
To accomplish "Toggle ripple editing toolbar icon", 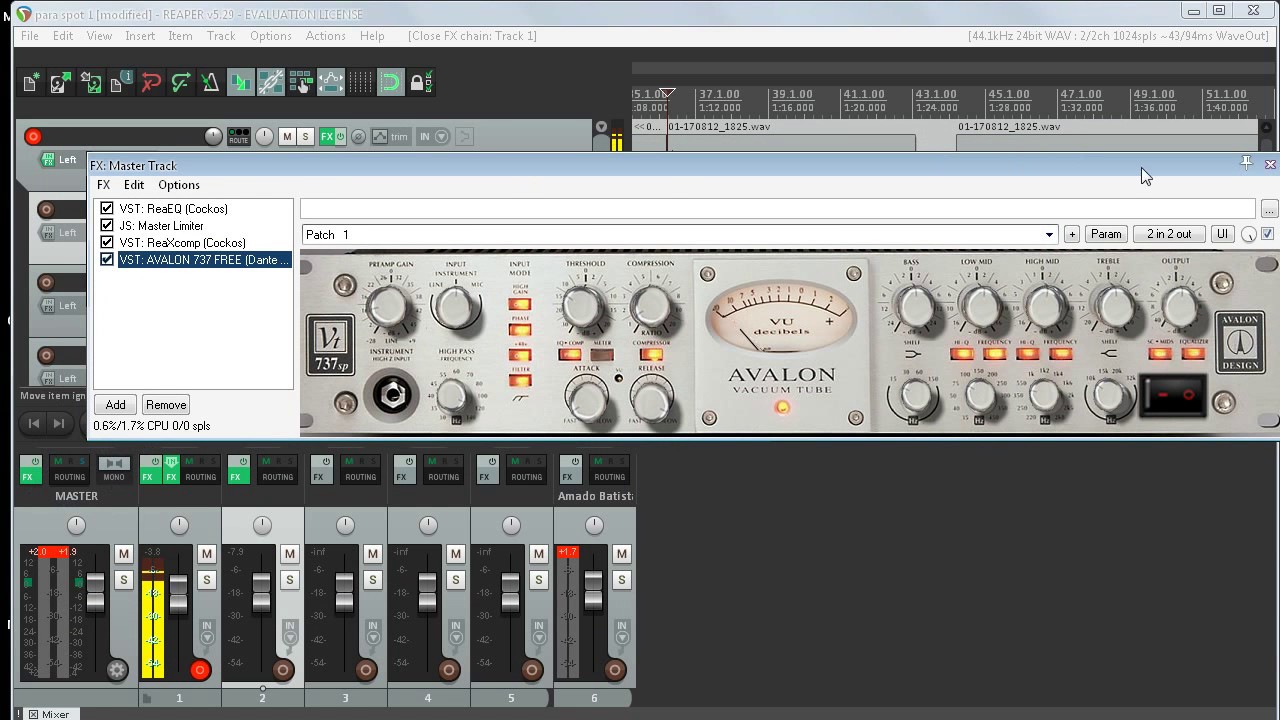I will coord(300,83).
